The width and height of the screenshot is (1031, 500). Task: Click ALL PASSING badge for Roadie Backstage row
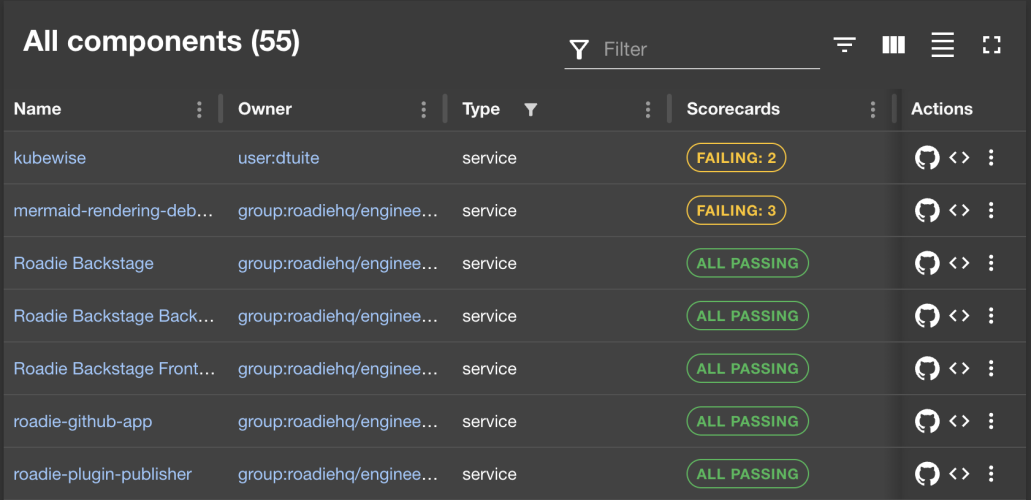tap(748, 263)
